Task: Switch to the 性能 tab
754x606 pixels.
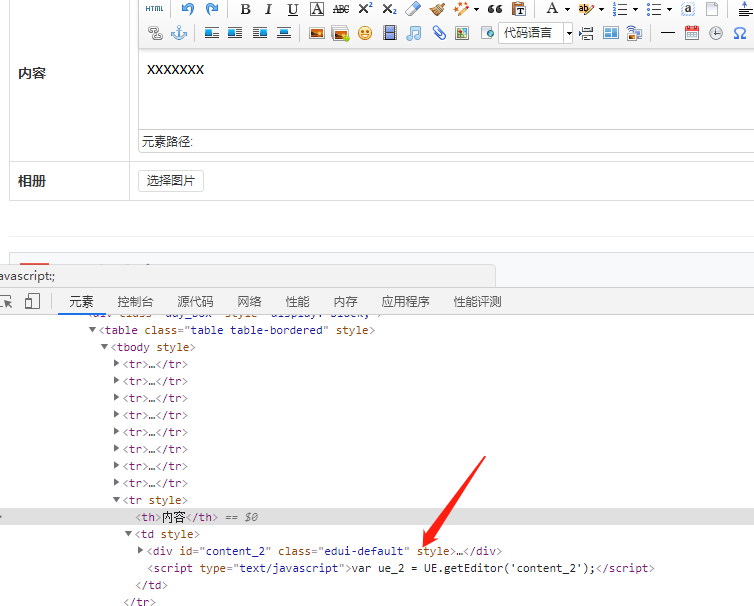Action: (x=297, y=302)
